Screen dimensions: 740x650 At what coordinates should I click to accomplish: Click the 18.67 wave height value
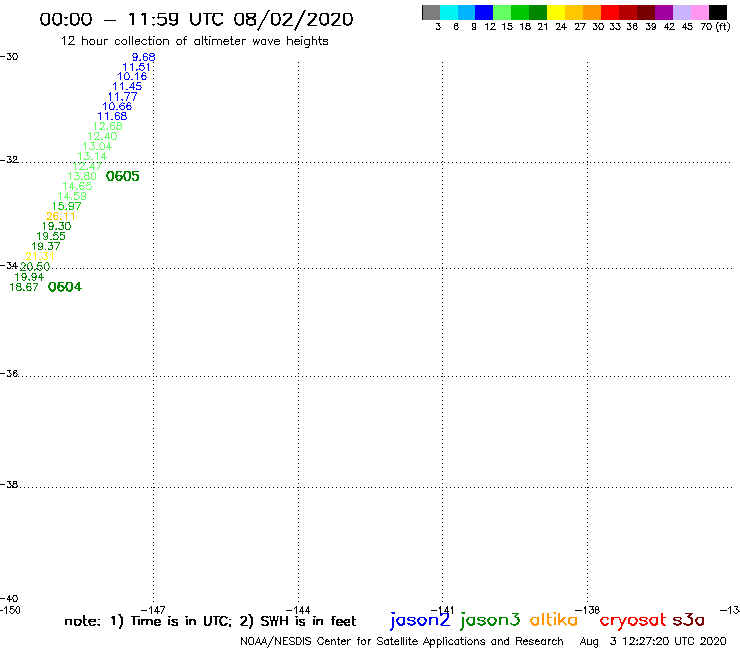coord(24,287)
